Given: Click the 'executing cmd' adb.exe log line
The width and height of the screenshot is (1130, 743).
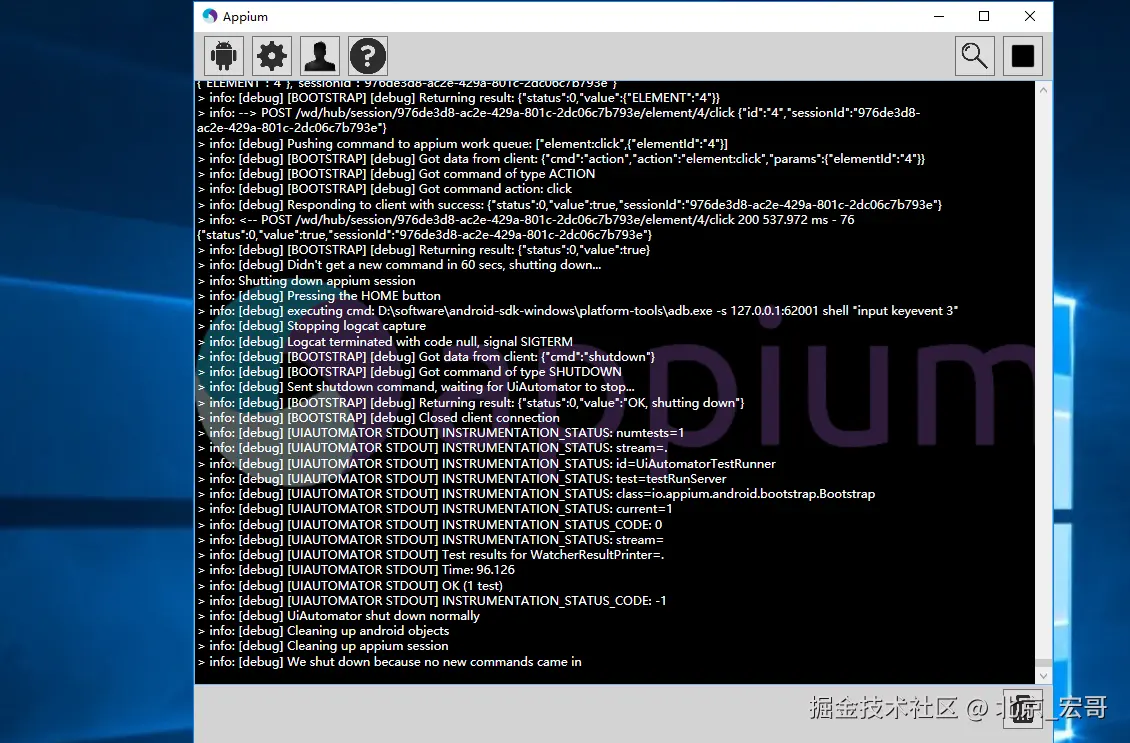Looking at the screenshot, I should pos(578,311).
